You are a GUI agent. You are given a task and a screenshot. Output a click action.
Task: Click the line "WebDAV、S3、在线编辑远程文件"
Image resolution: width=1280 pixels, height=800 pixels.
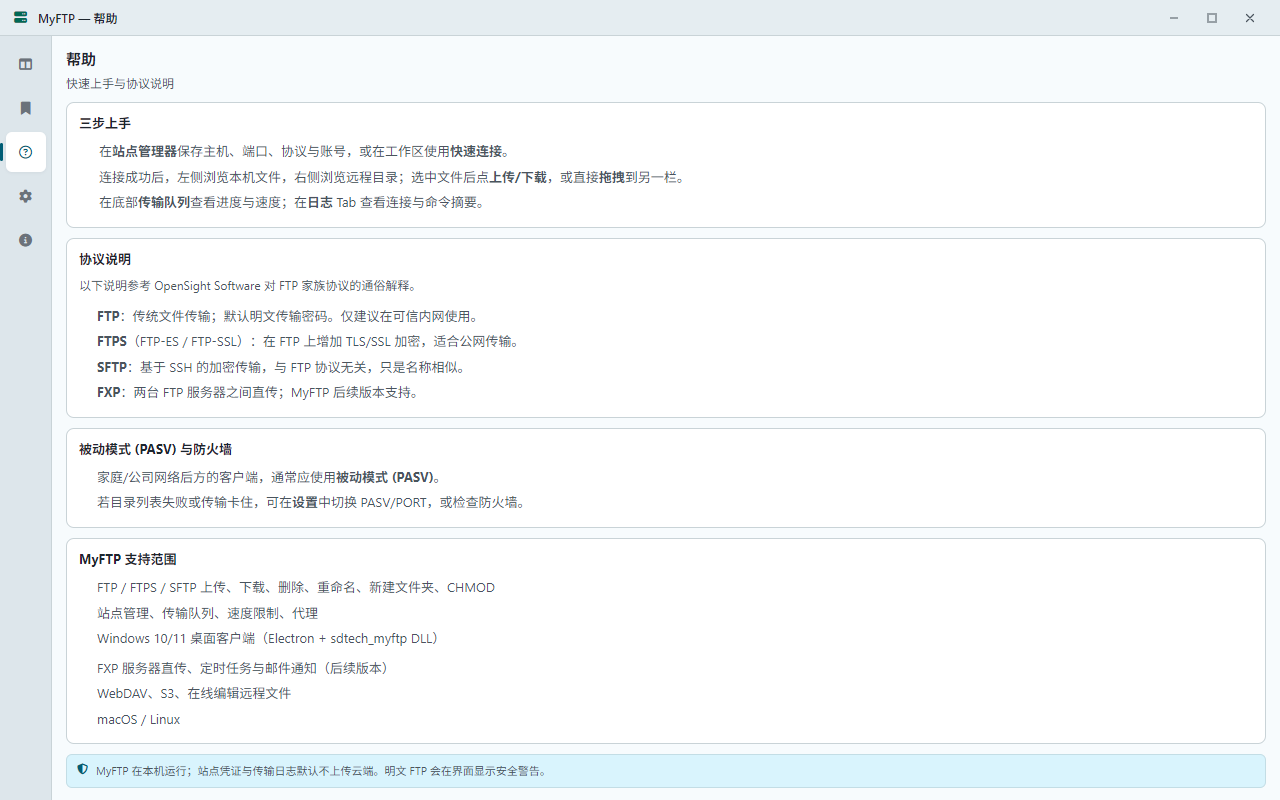pyautogui.click(x=194, y=693)
